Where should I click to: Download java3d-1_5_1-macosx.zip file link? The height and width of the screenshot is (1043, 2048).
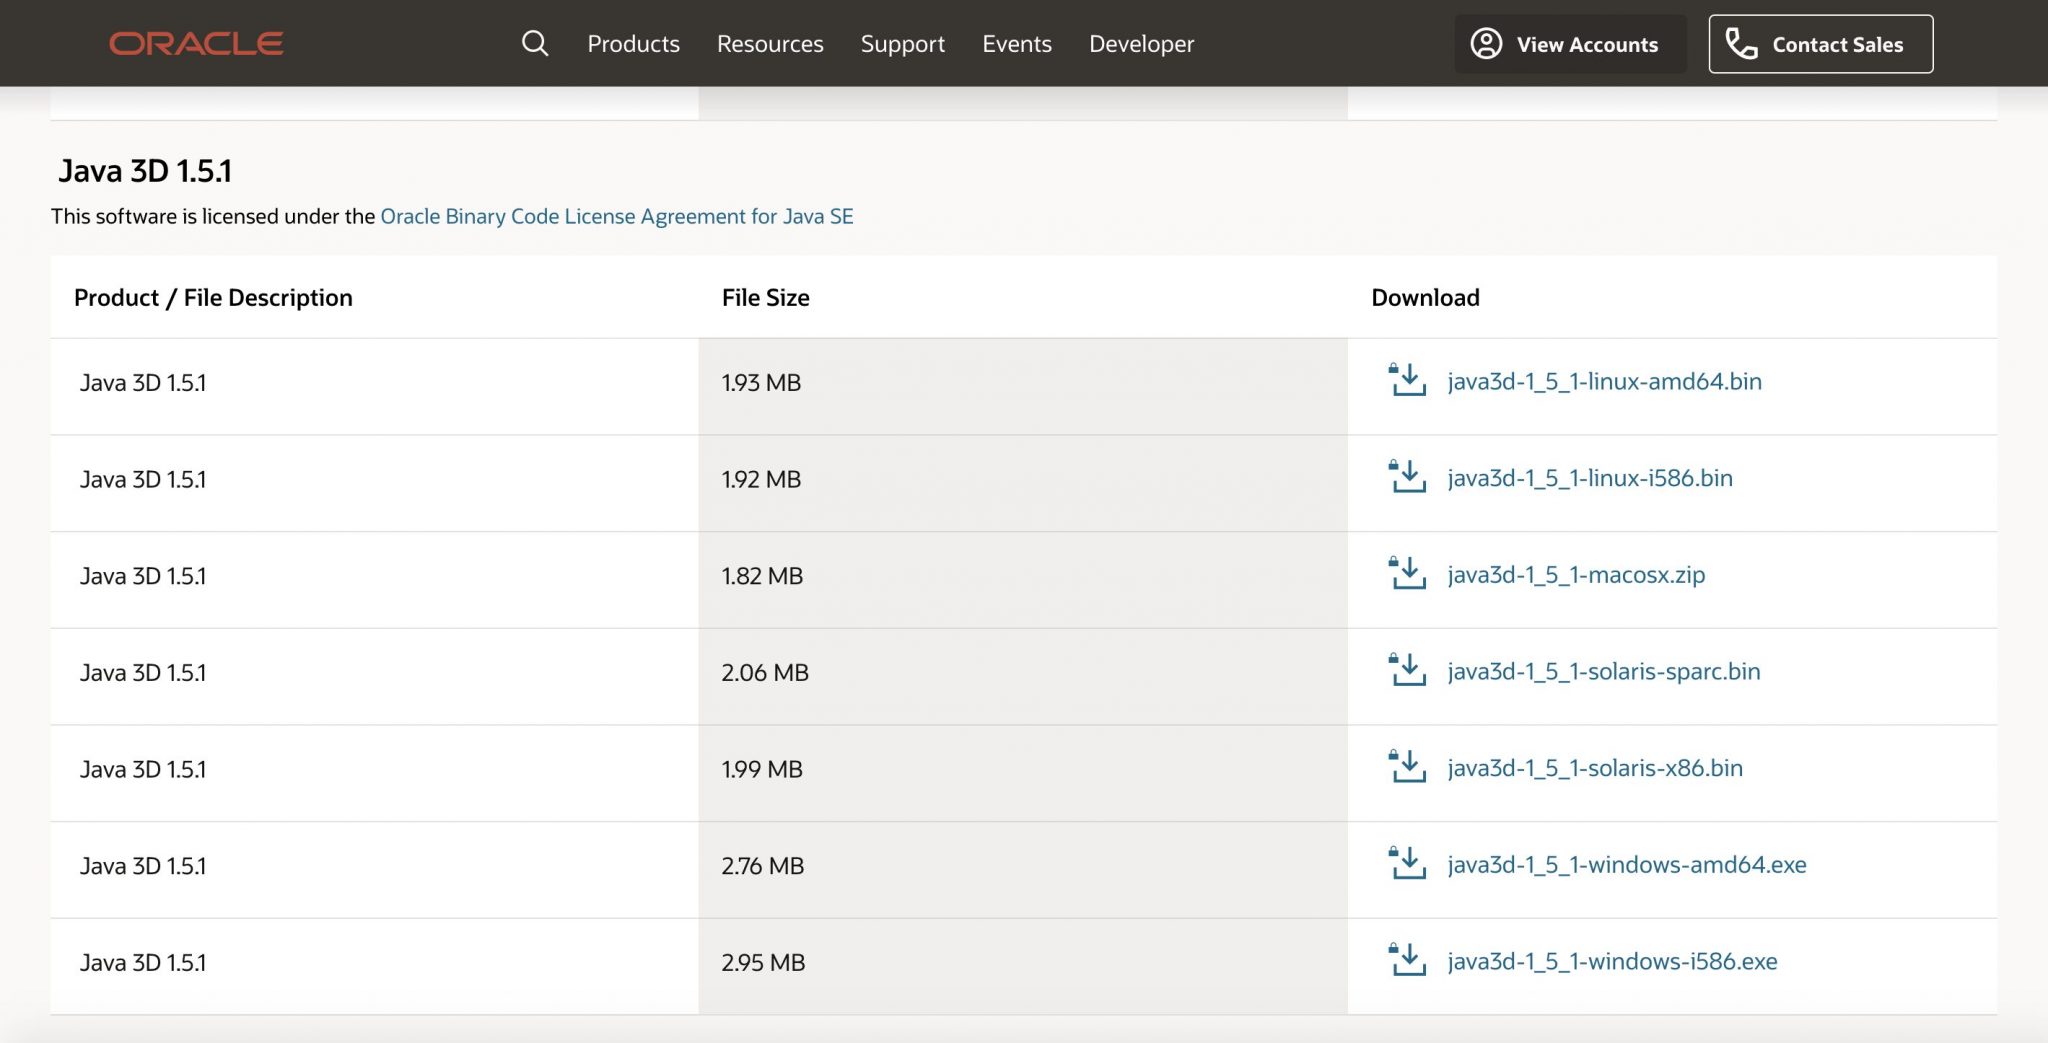(x=1576, y=575)
